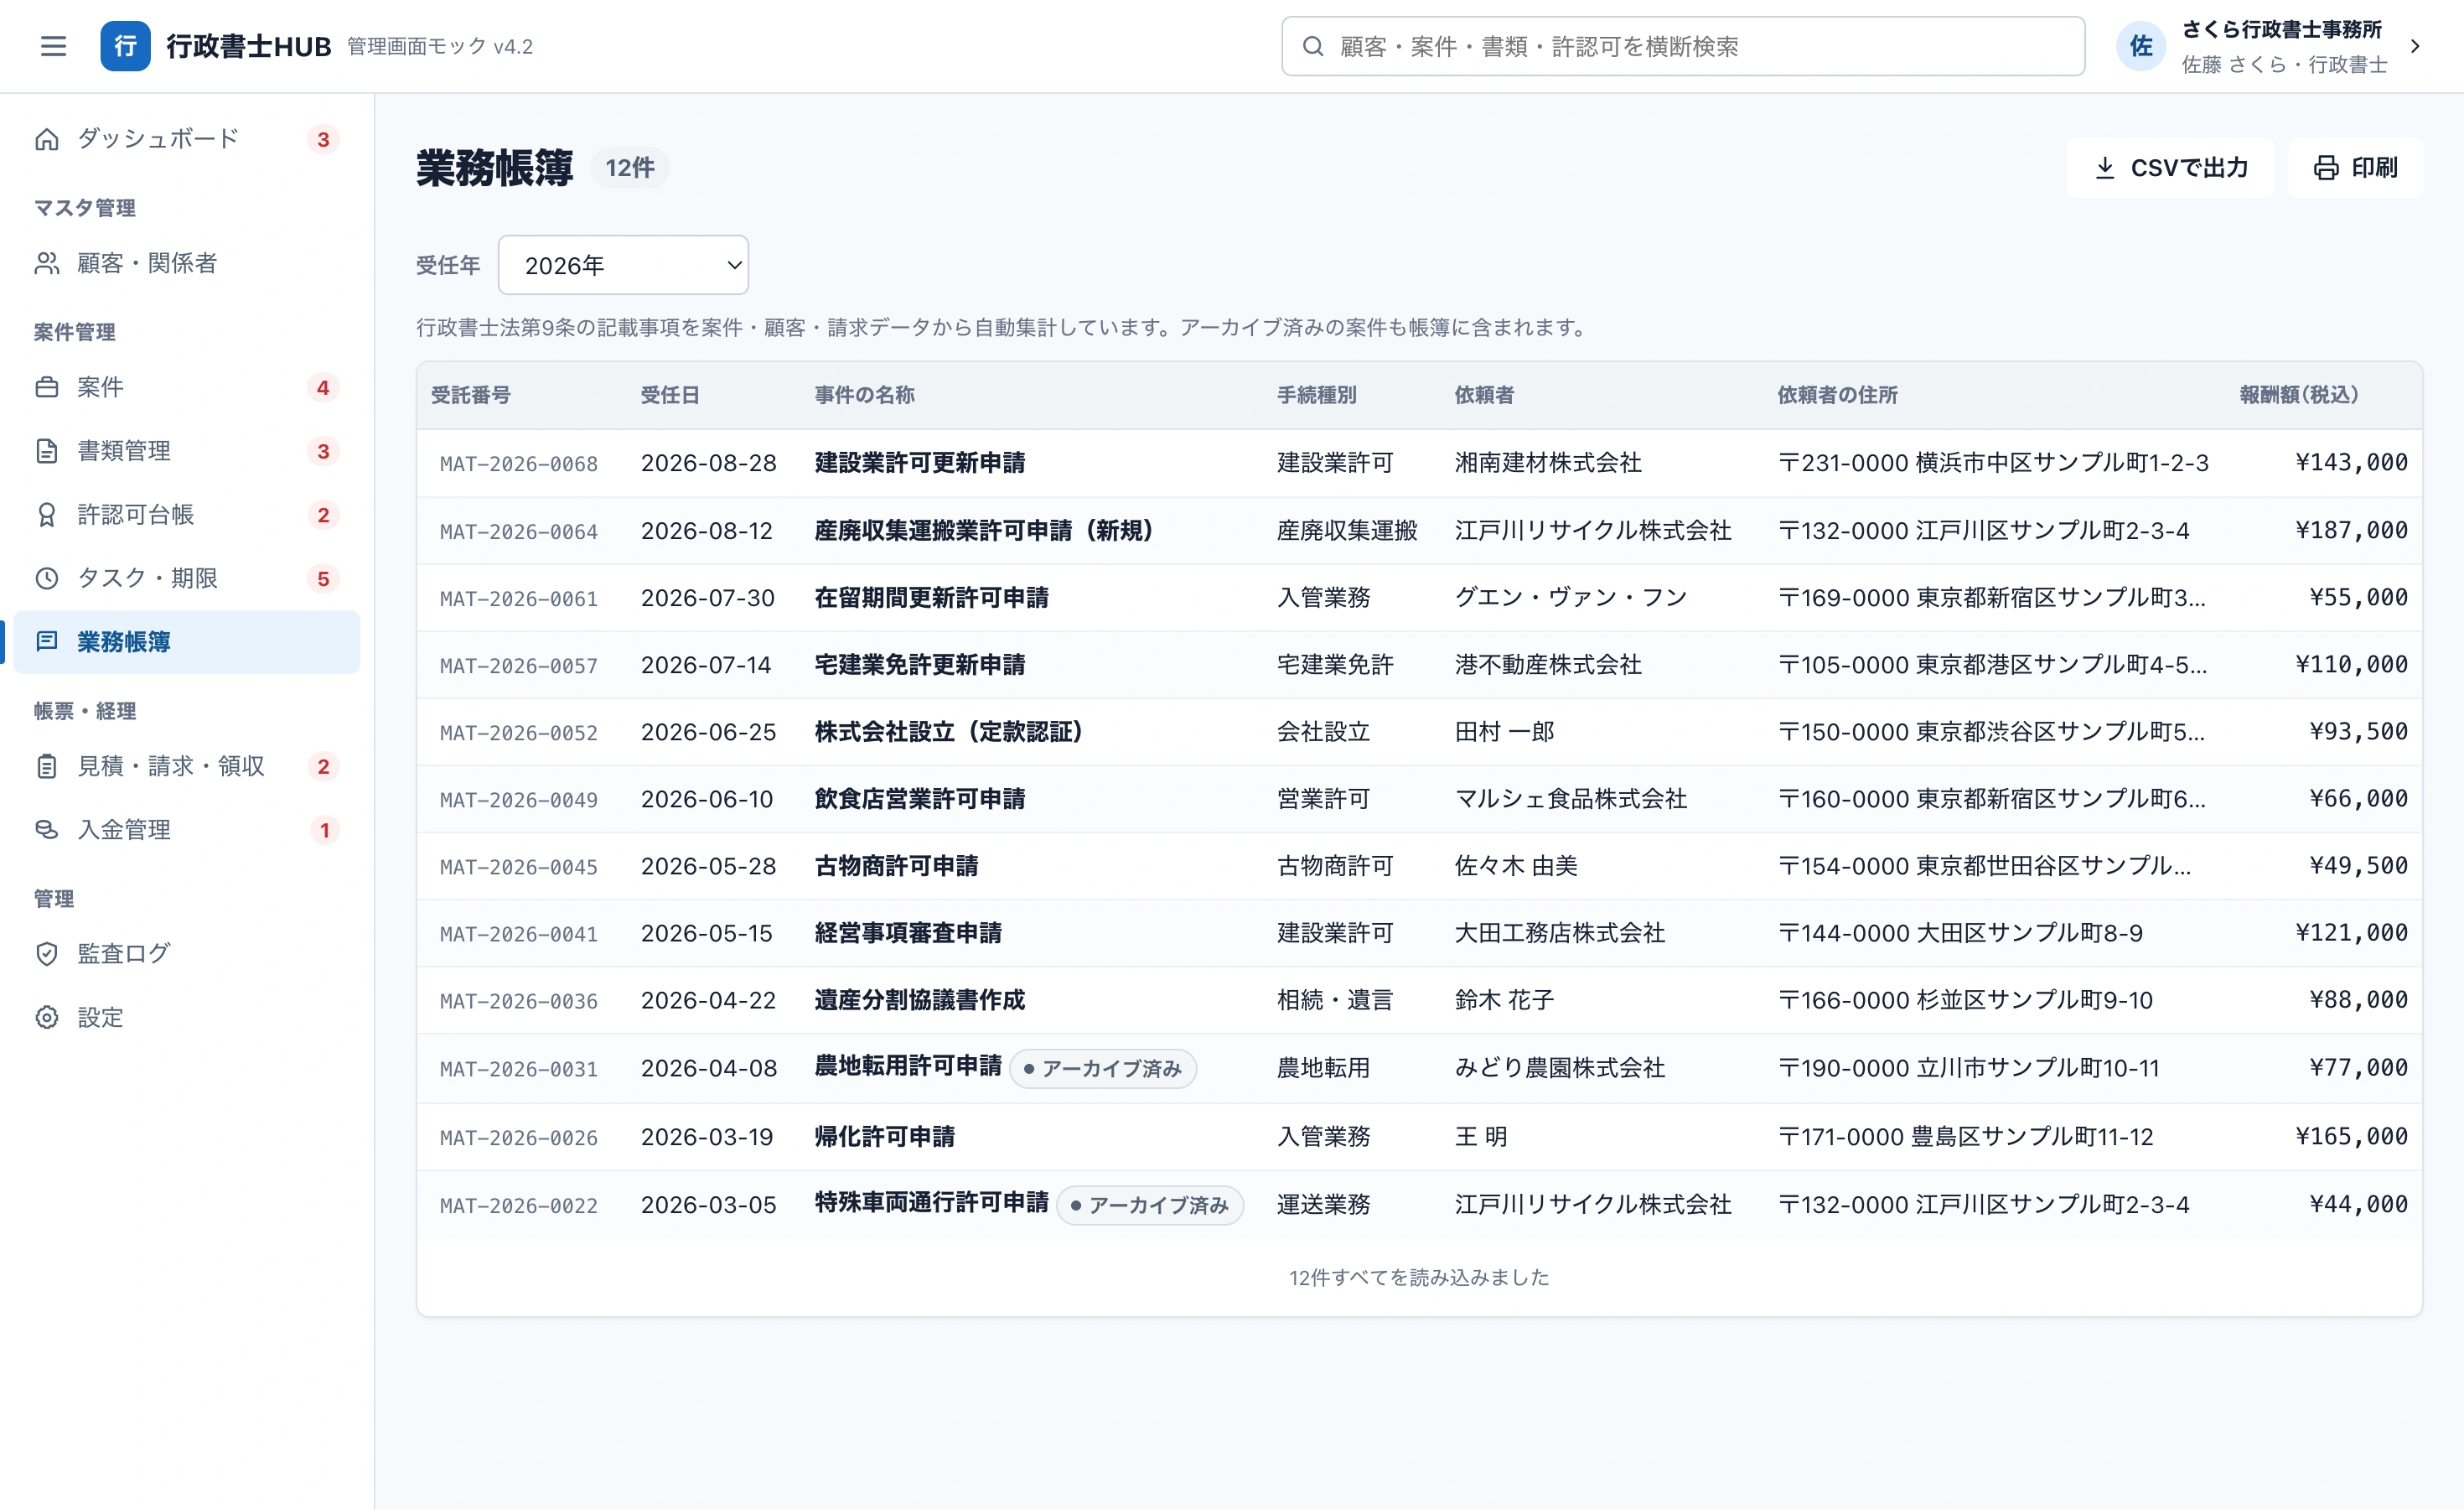Click the 入金管理 coins icon
The image size is (2464, 1509).
coord(47,830)
